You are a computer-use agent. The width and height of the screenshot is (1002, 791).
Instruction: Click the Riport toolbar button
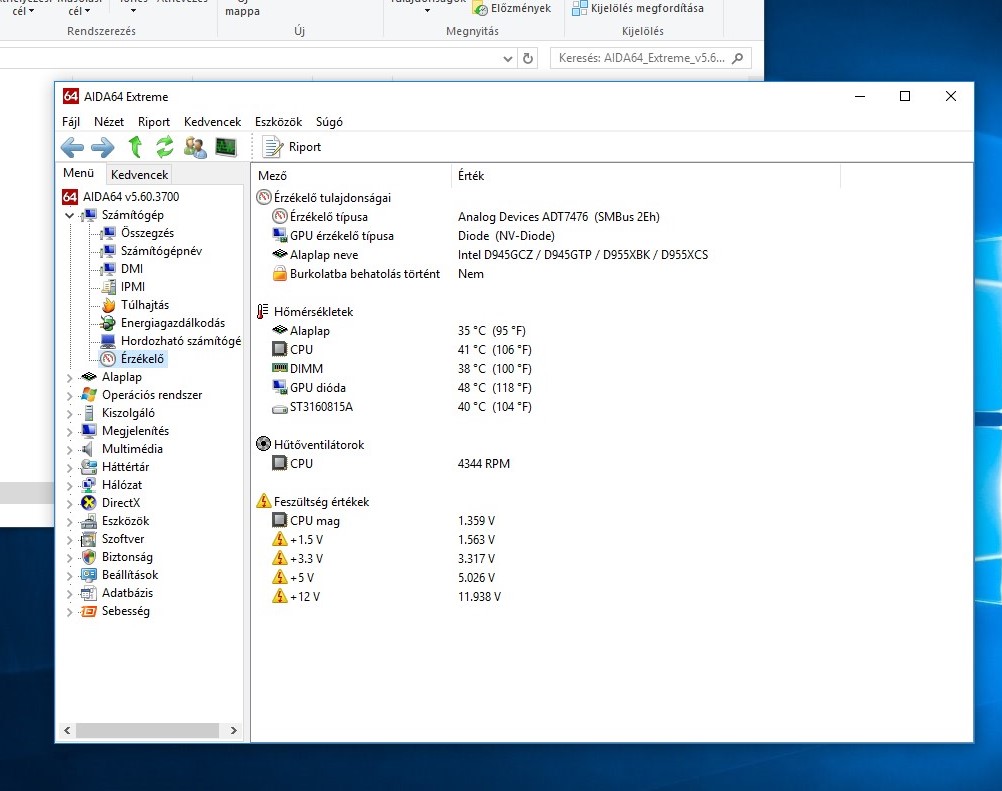292,147
